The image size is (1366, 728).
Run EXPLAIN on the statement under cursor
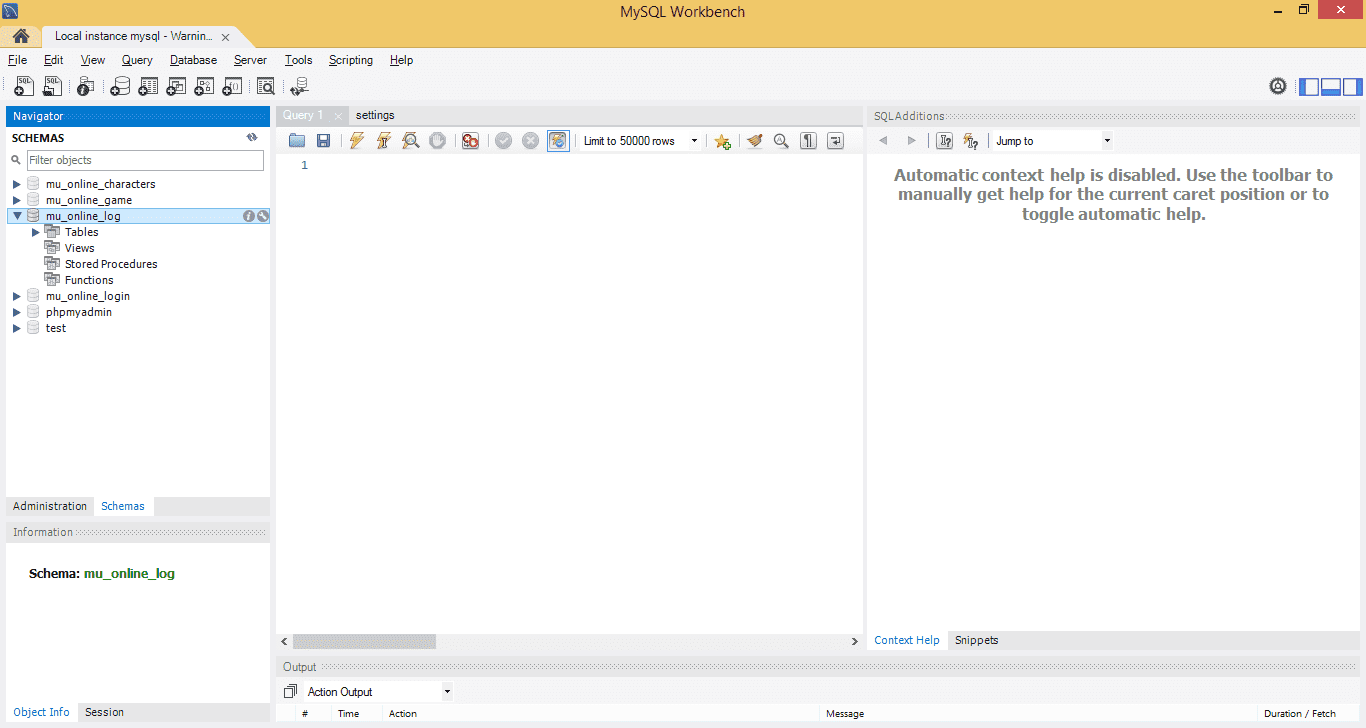(410, 141)
